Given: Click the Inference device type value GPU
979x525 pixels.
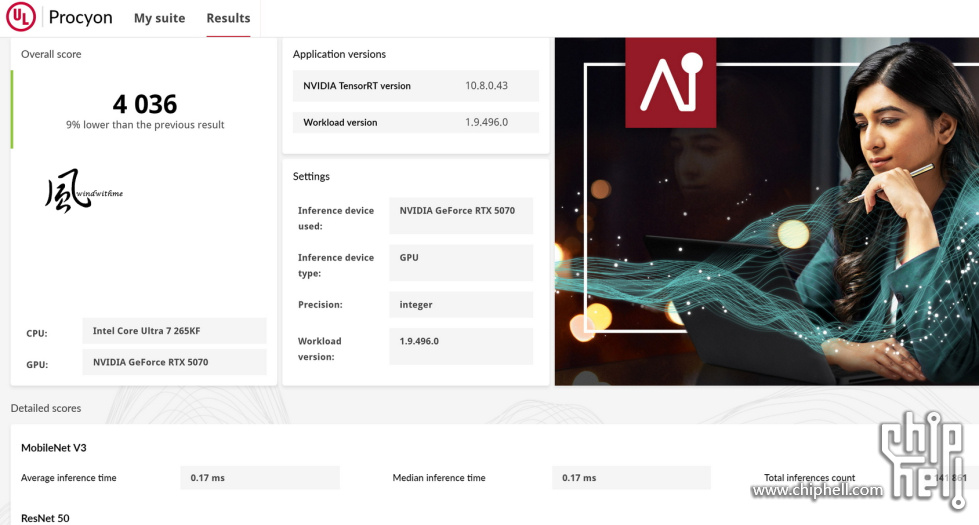Looking at the screenshot, I should click(x=461, y=263).
